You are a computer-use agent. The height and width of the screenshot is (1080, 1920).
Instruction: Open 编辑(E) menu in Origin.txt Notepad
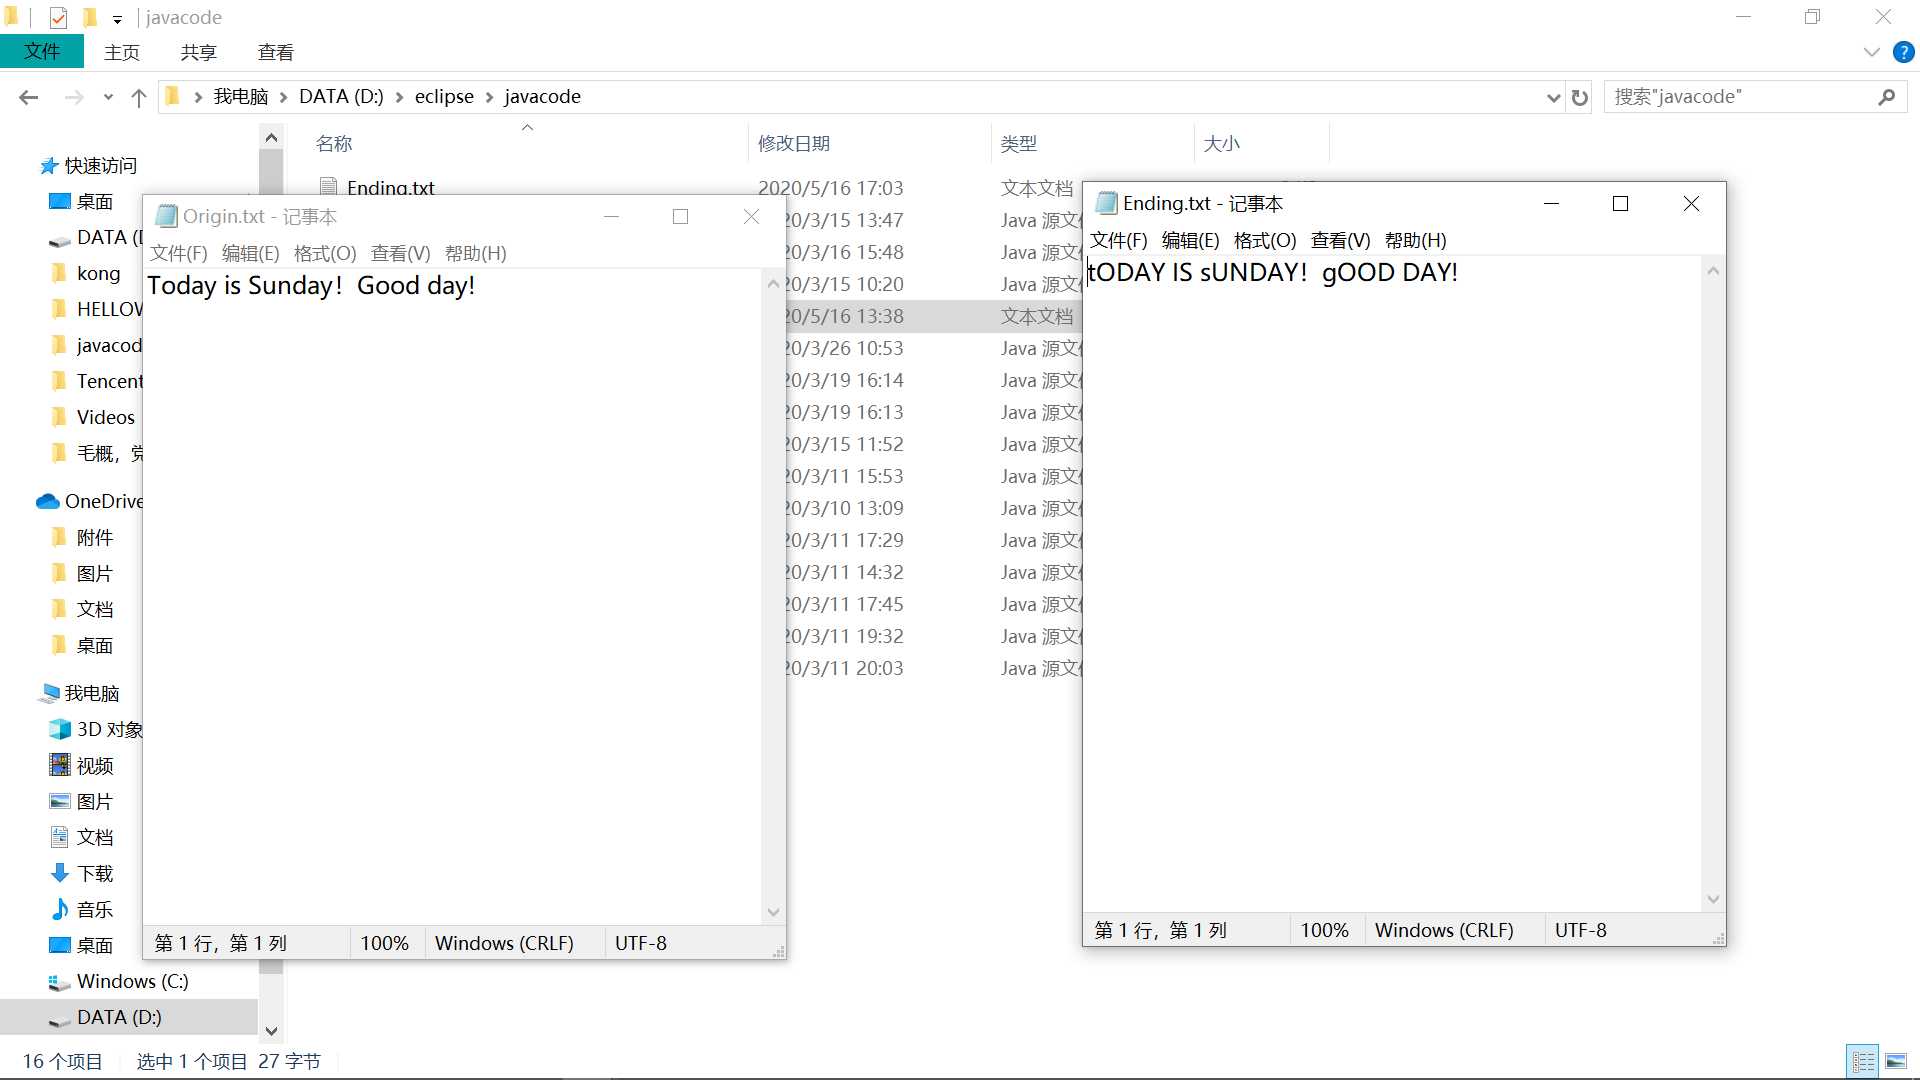point(250,253)
